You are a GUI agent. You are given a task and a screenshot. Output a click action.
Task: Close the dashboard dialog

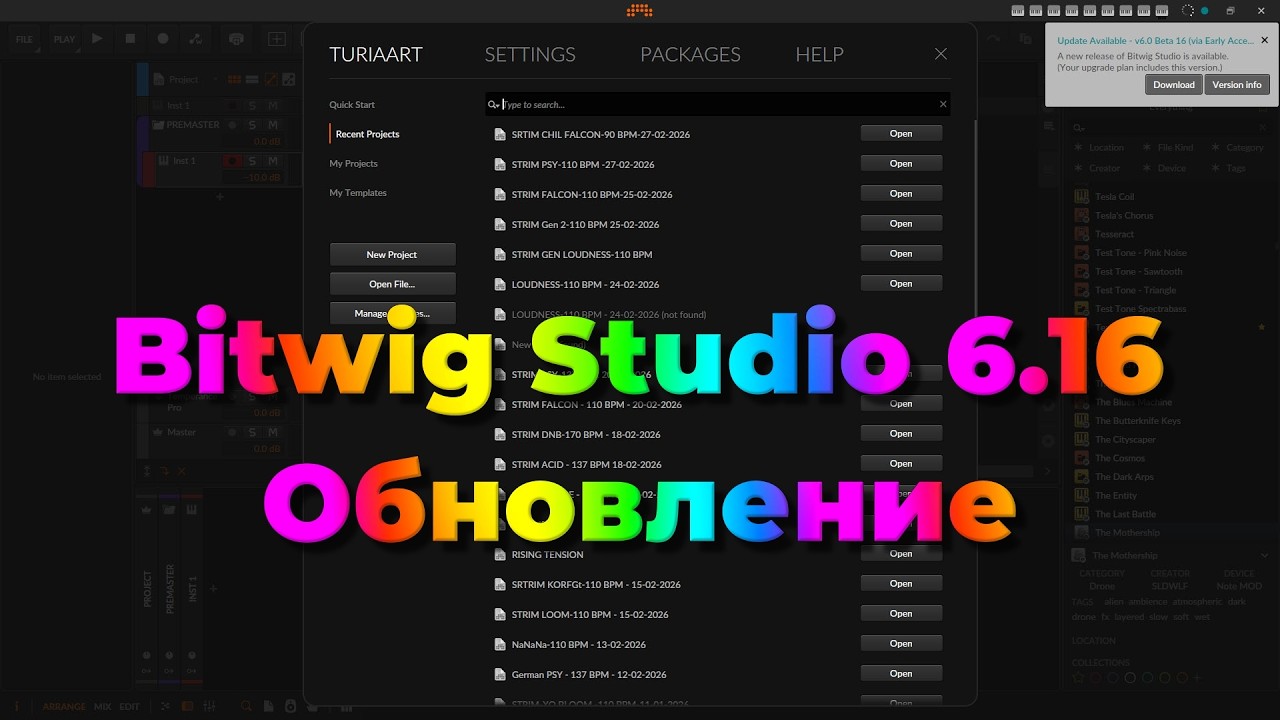coord(940,54)
